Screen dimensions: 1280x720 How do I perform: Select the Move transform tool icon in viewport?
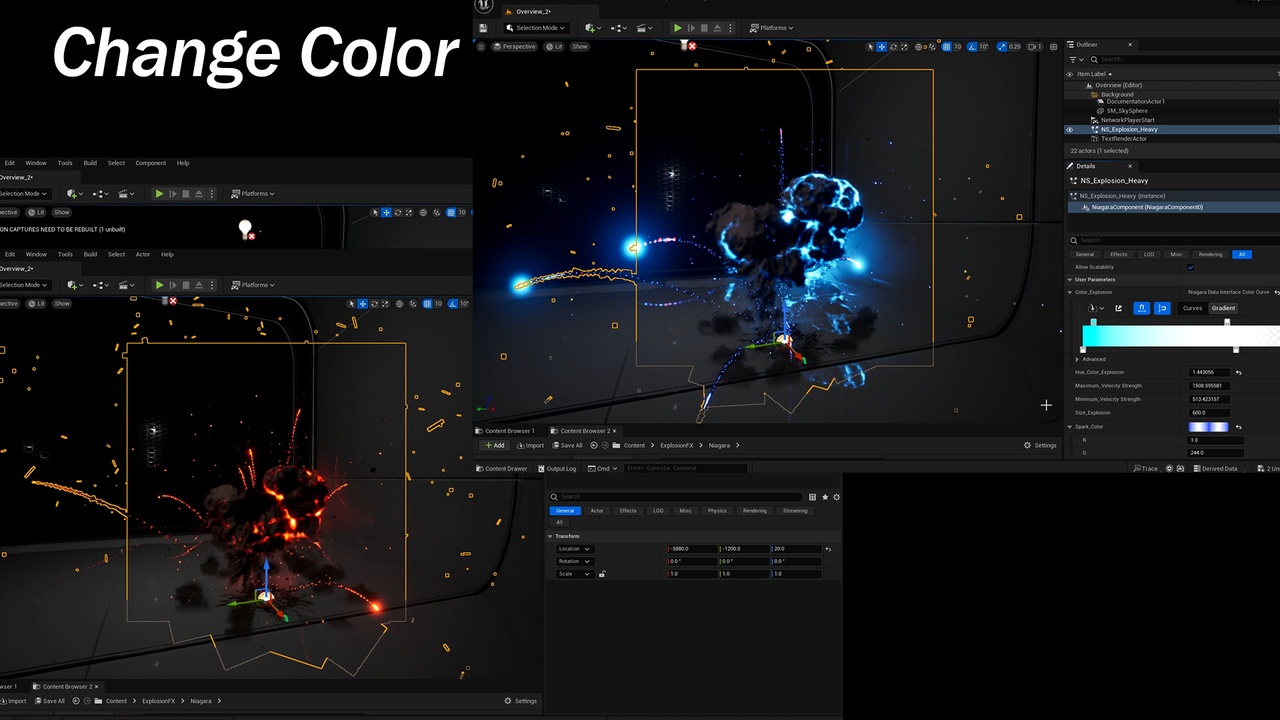[882, 47]
